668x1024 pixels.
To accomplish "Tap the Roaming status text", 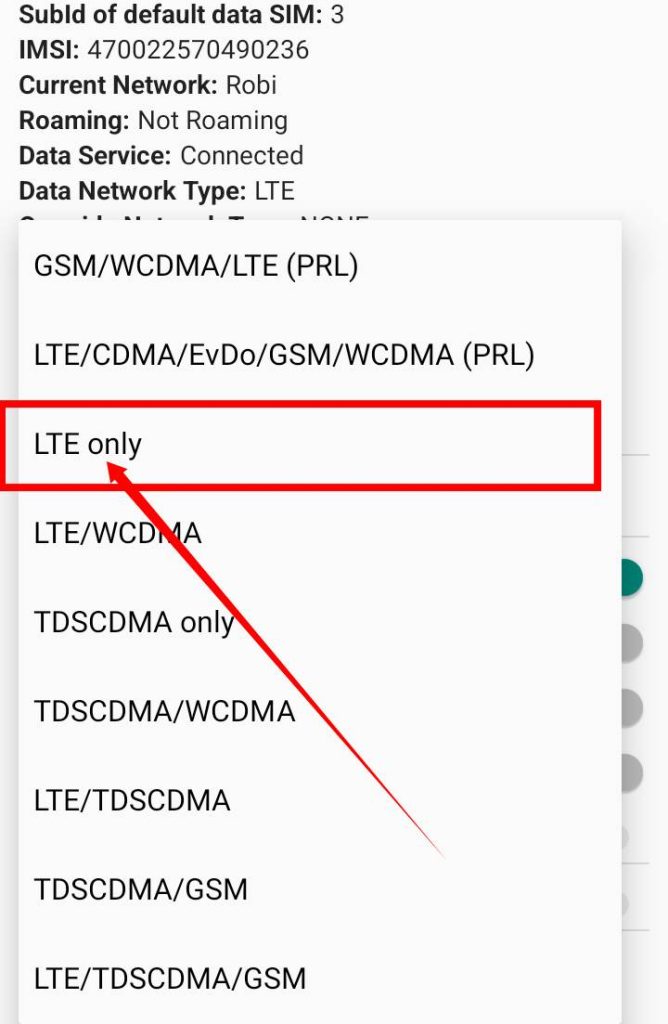I will coord(153,121).
